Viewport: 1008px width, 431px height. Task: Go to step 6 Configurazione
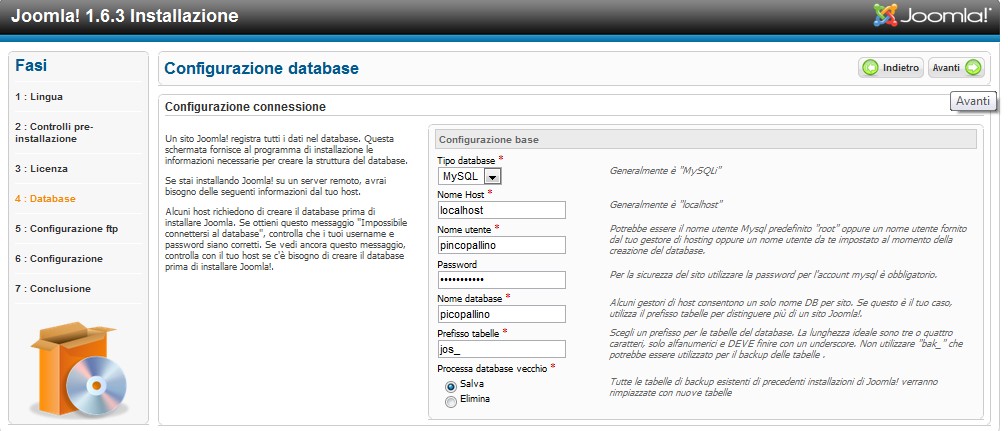point(58,259)
